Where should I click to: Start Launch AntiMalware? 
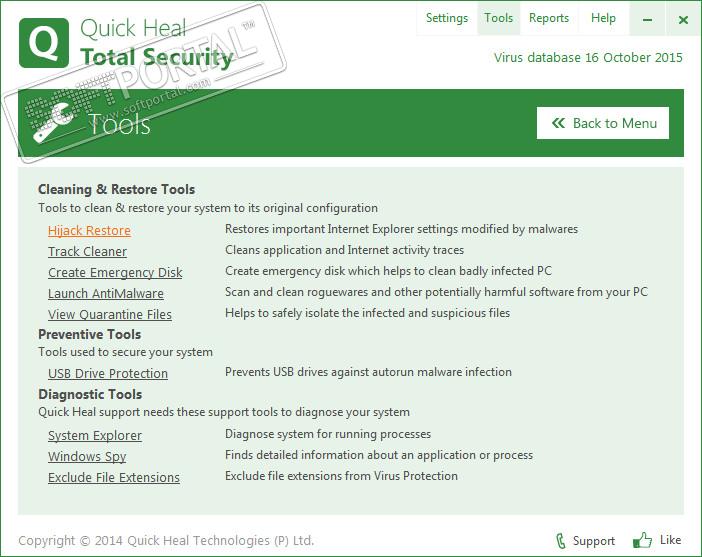click(106, 293)
